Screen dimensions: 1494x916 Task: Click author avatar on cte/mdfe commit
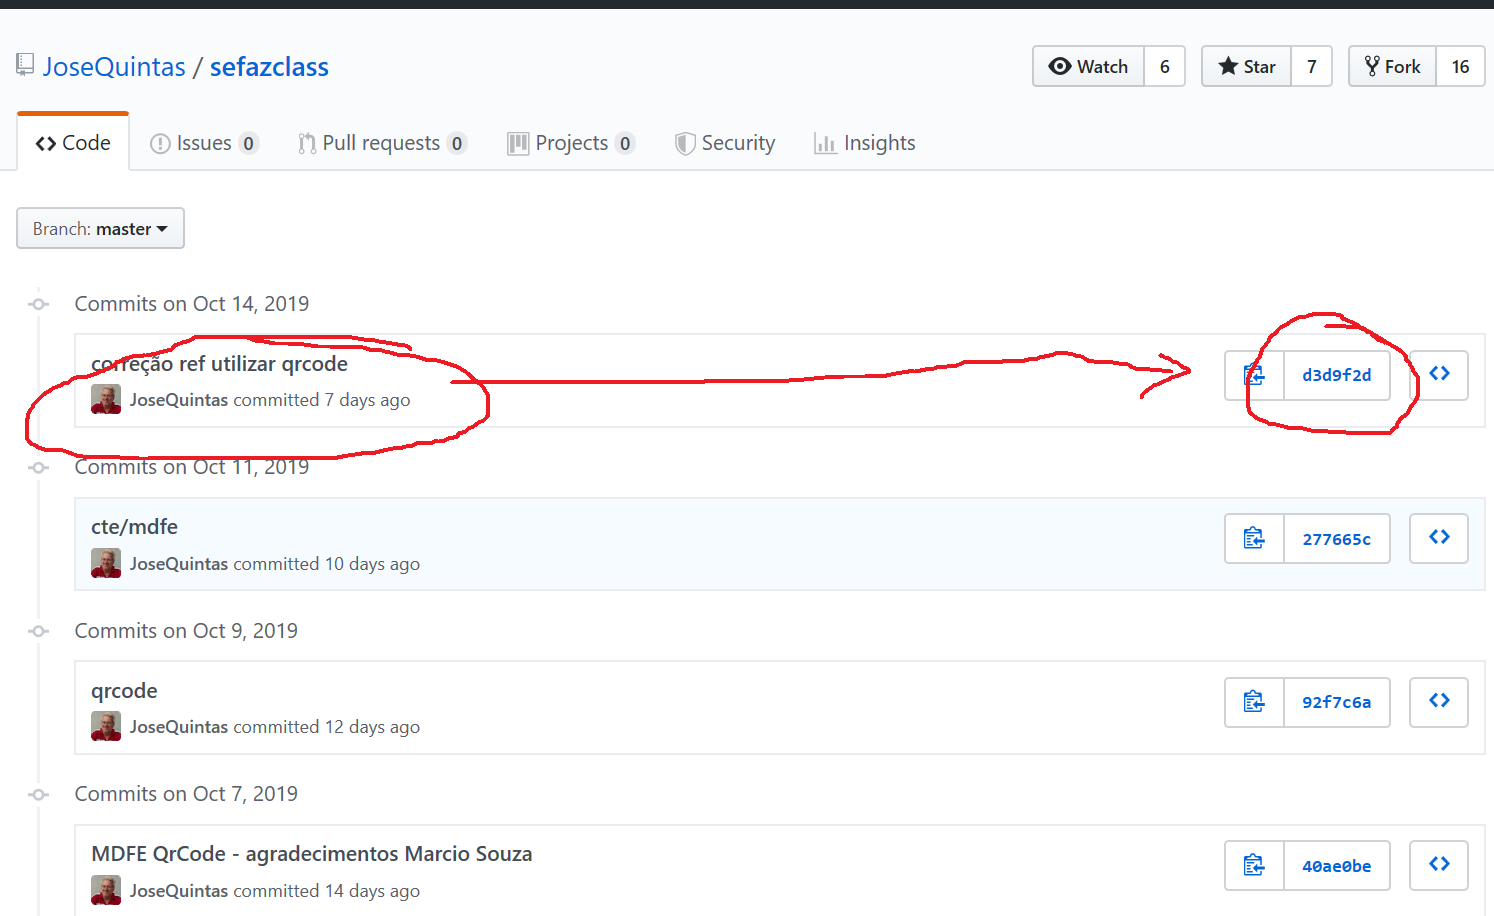tap(106, 564)
